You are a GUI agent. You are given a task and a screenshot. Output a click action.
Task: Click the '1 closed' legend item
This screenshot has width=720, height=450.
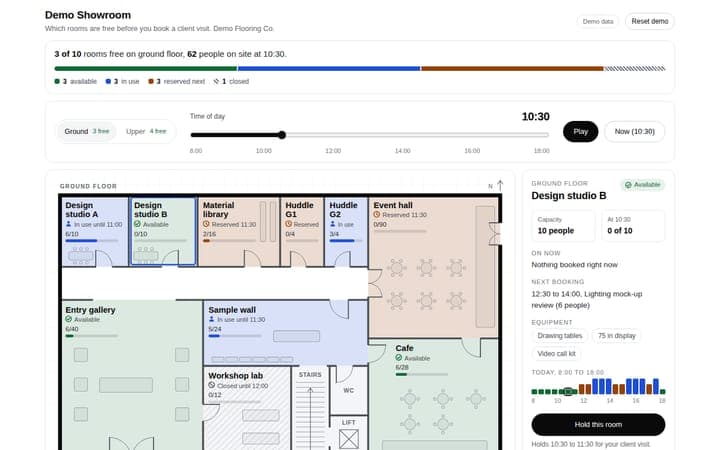tap(231, 81)
